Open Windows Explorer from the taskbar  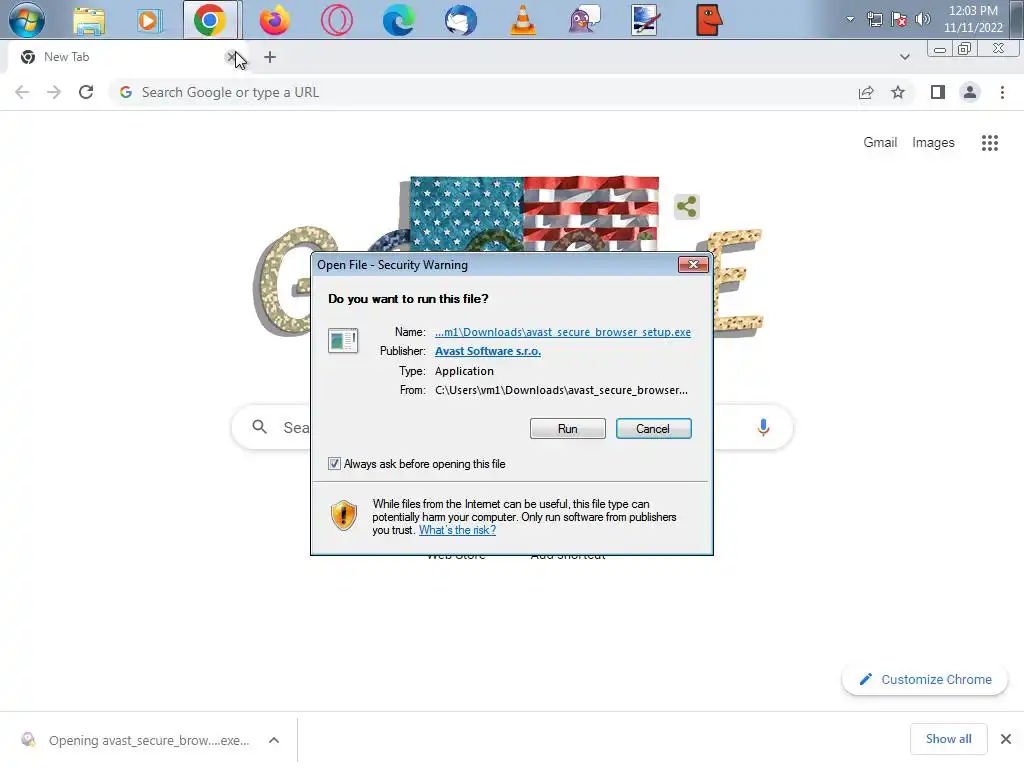coord(89,20)
